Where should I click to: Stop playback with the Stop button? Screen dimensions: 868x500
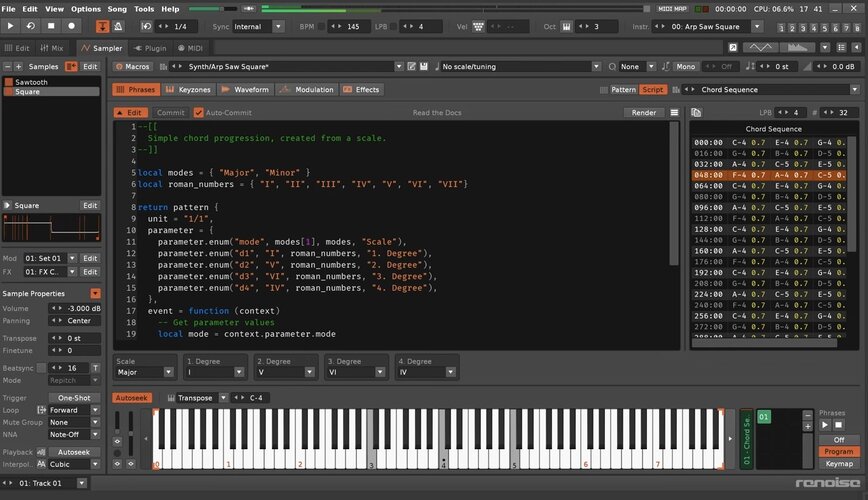(51, 26)
